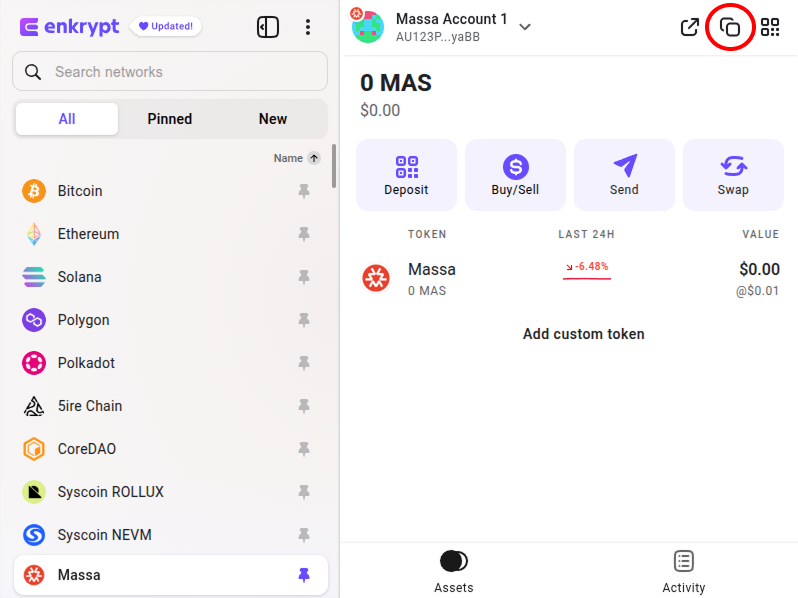Toggle the name sort direction arrow
Image resolution: width=798 pixels, height=598 pixels.
314,158
